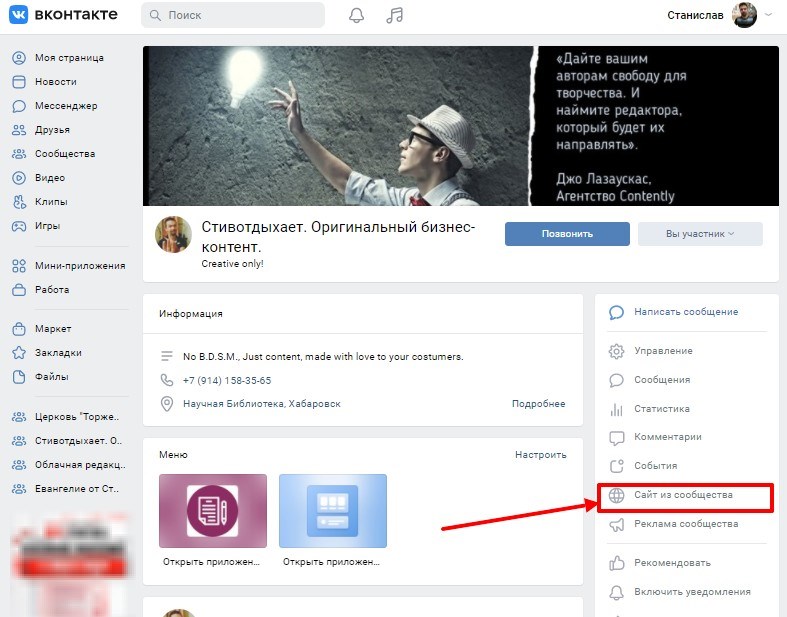The image size is (787, 617).
Task: Click the Позвонить button
Action: coord(567,234)
